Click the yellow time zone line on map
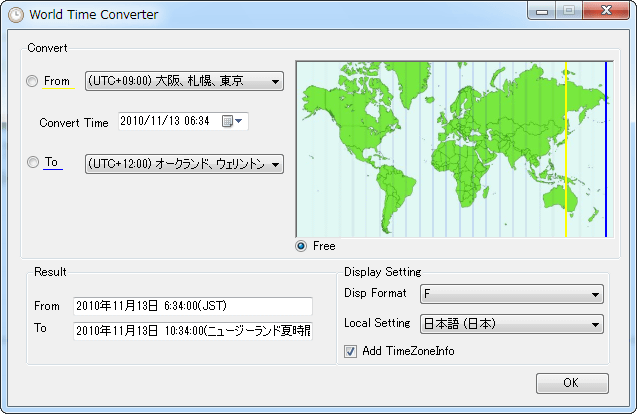The height and width of the screenshot is (414, 637). coord(566,150)
